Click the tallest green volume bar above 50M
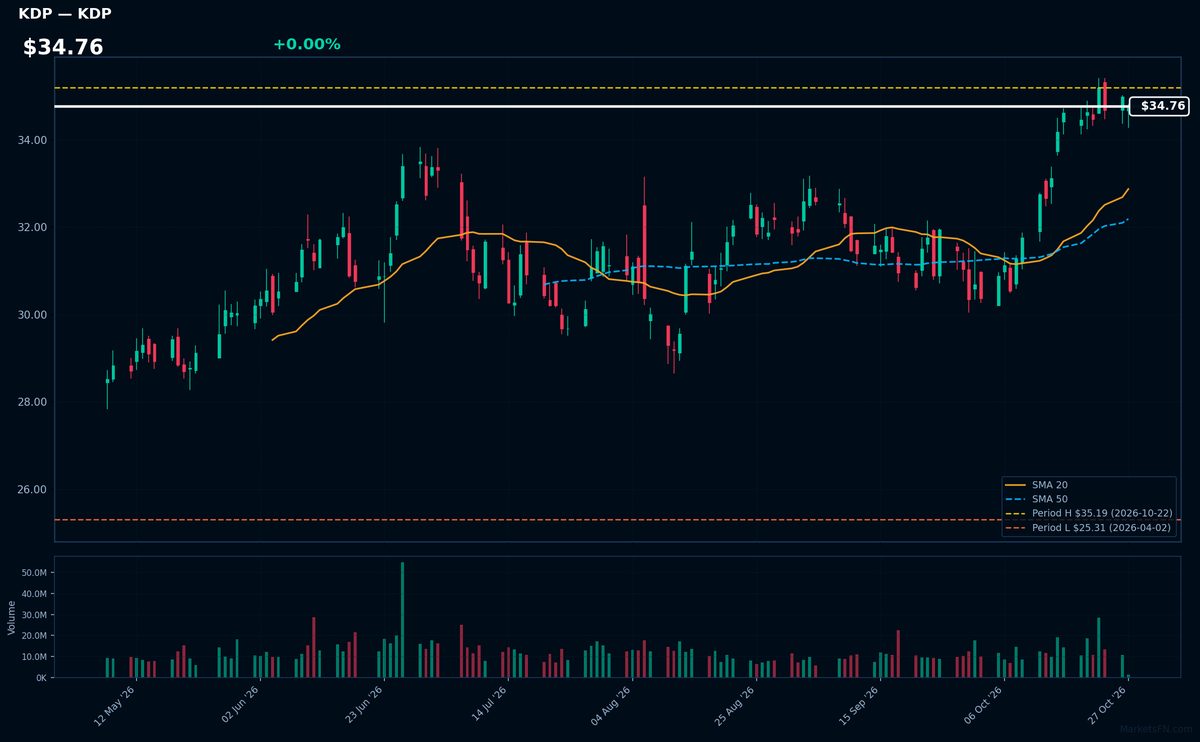 [402, 620]
